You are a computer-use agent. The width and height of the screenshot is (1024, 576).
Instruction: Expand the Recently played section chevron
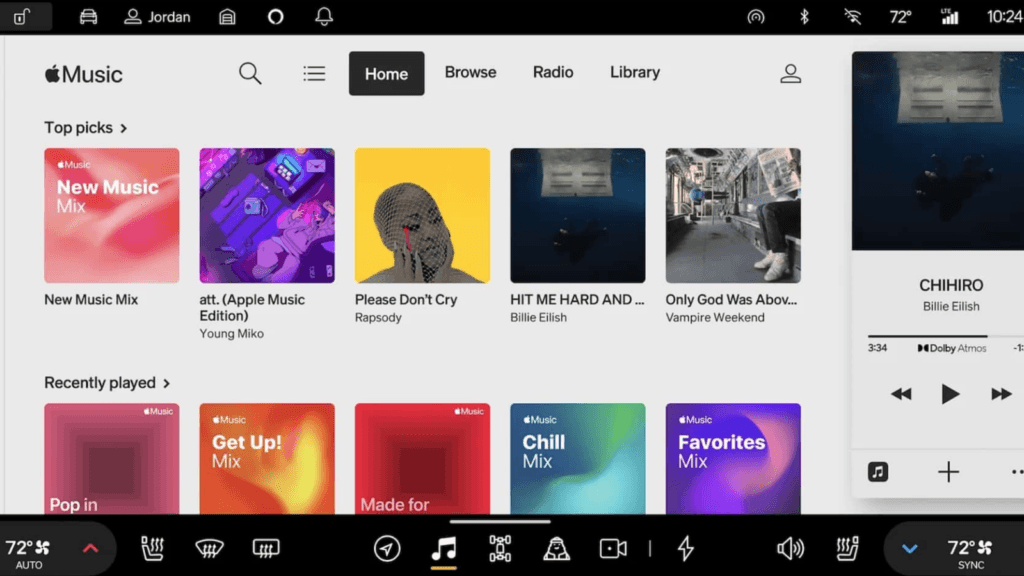[167, 383]
